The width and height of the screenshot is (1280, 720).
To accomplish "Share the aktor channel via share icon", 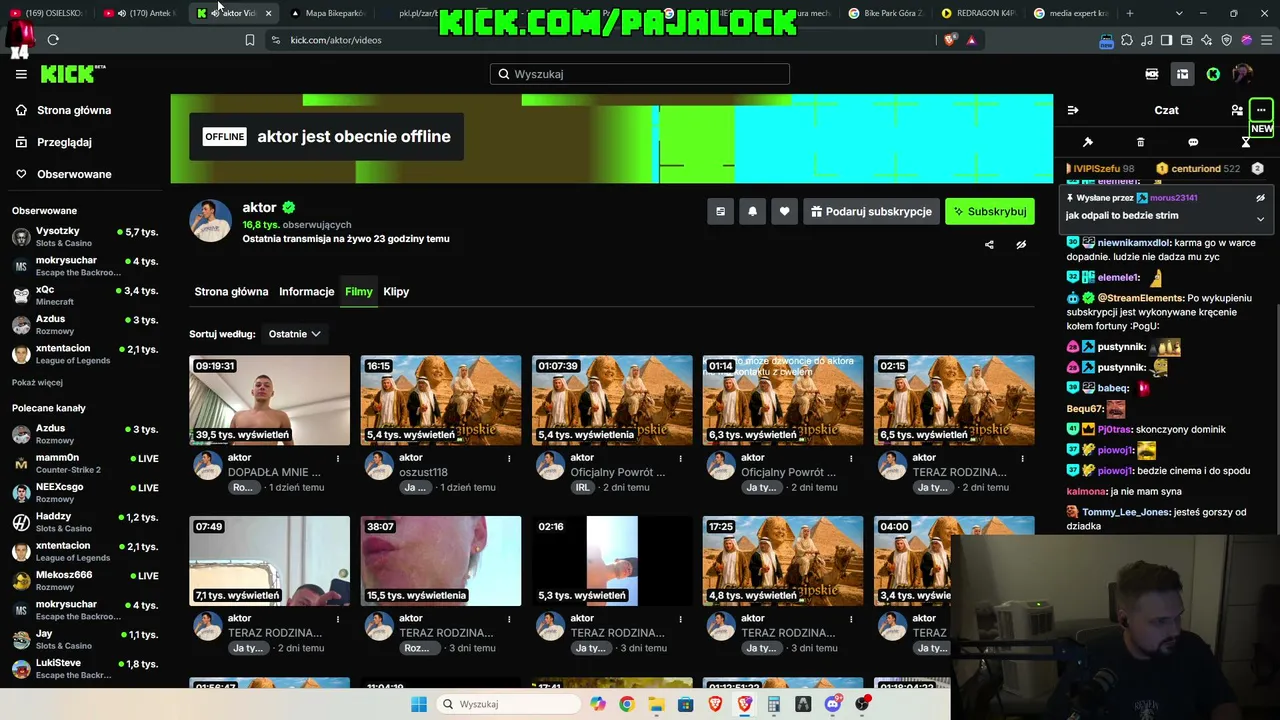I will point(989,245).
